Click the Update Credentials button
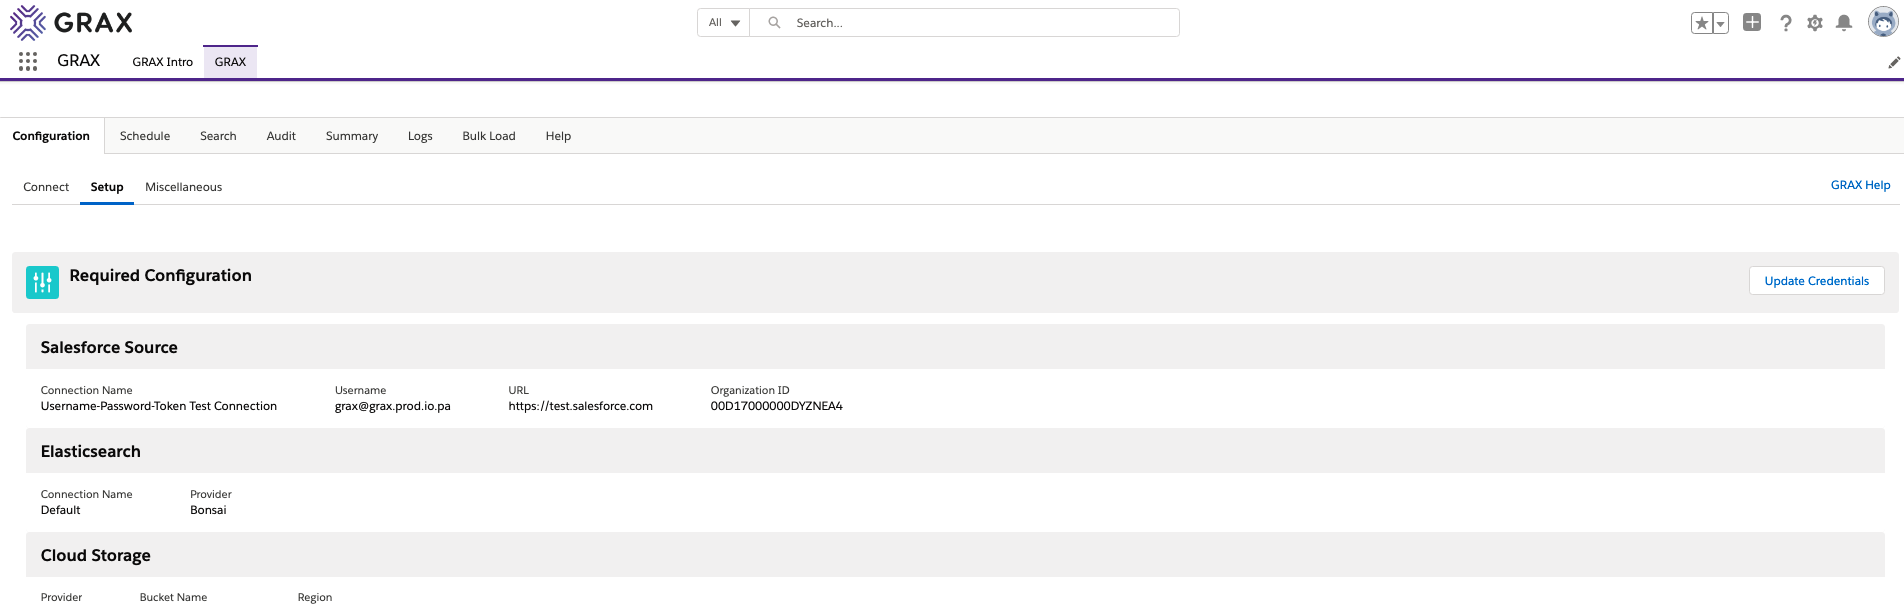This screenshot has height=605, width=1904. pyautogui.click(x=1816, y=281)
